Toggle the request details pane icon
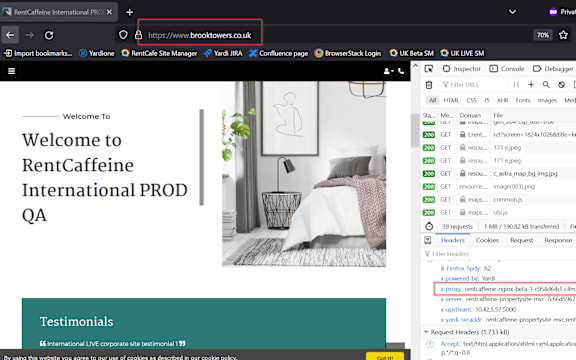Screen dimensions: 576x360 point(428,240)
